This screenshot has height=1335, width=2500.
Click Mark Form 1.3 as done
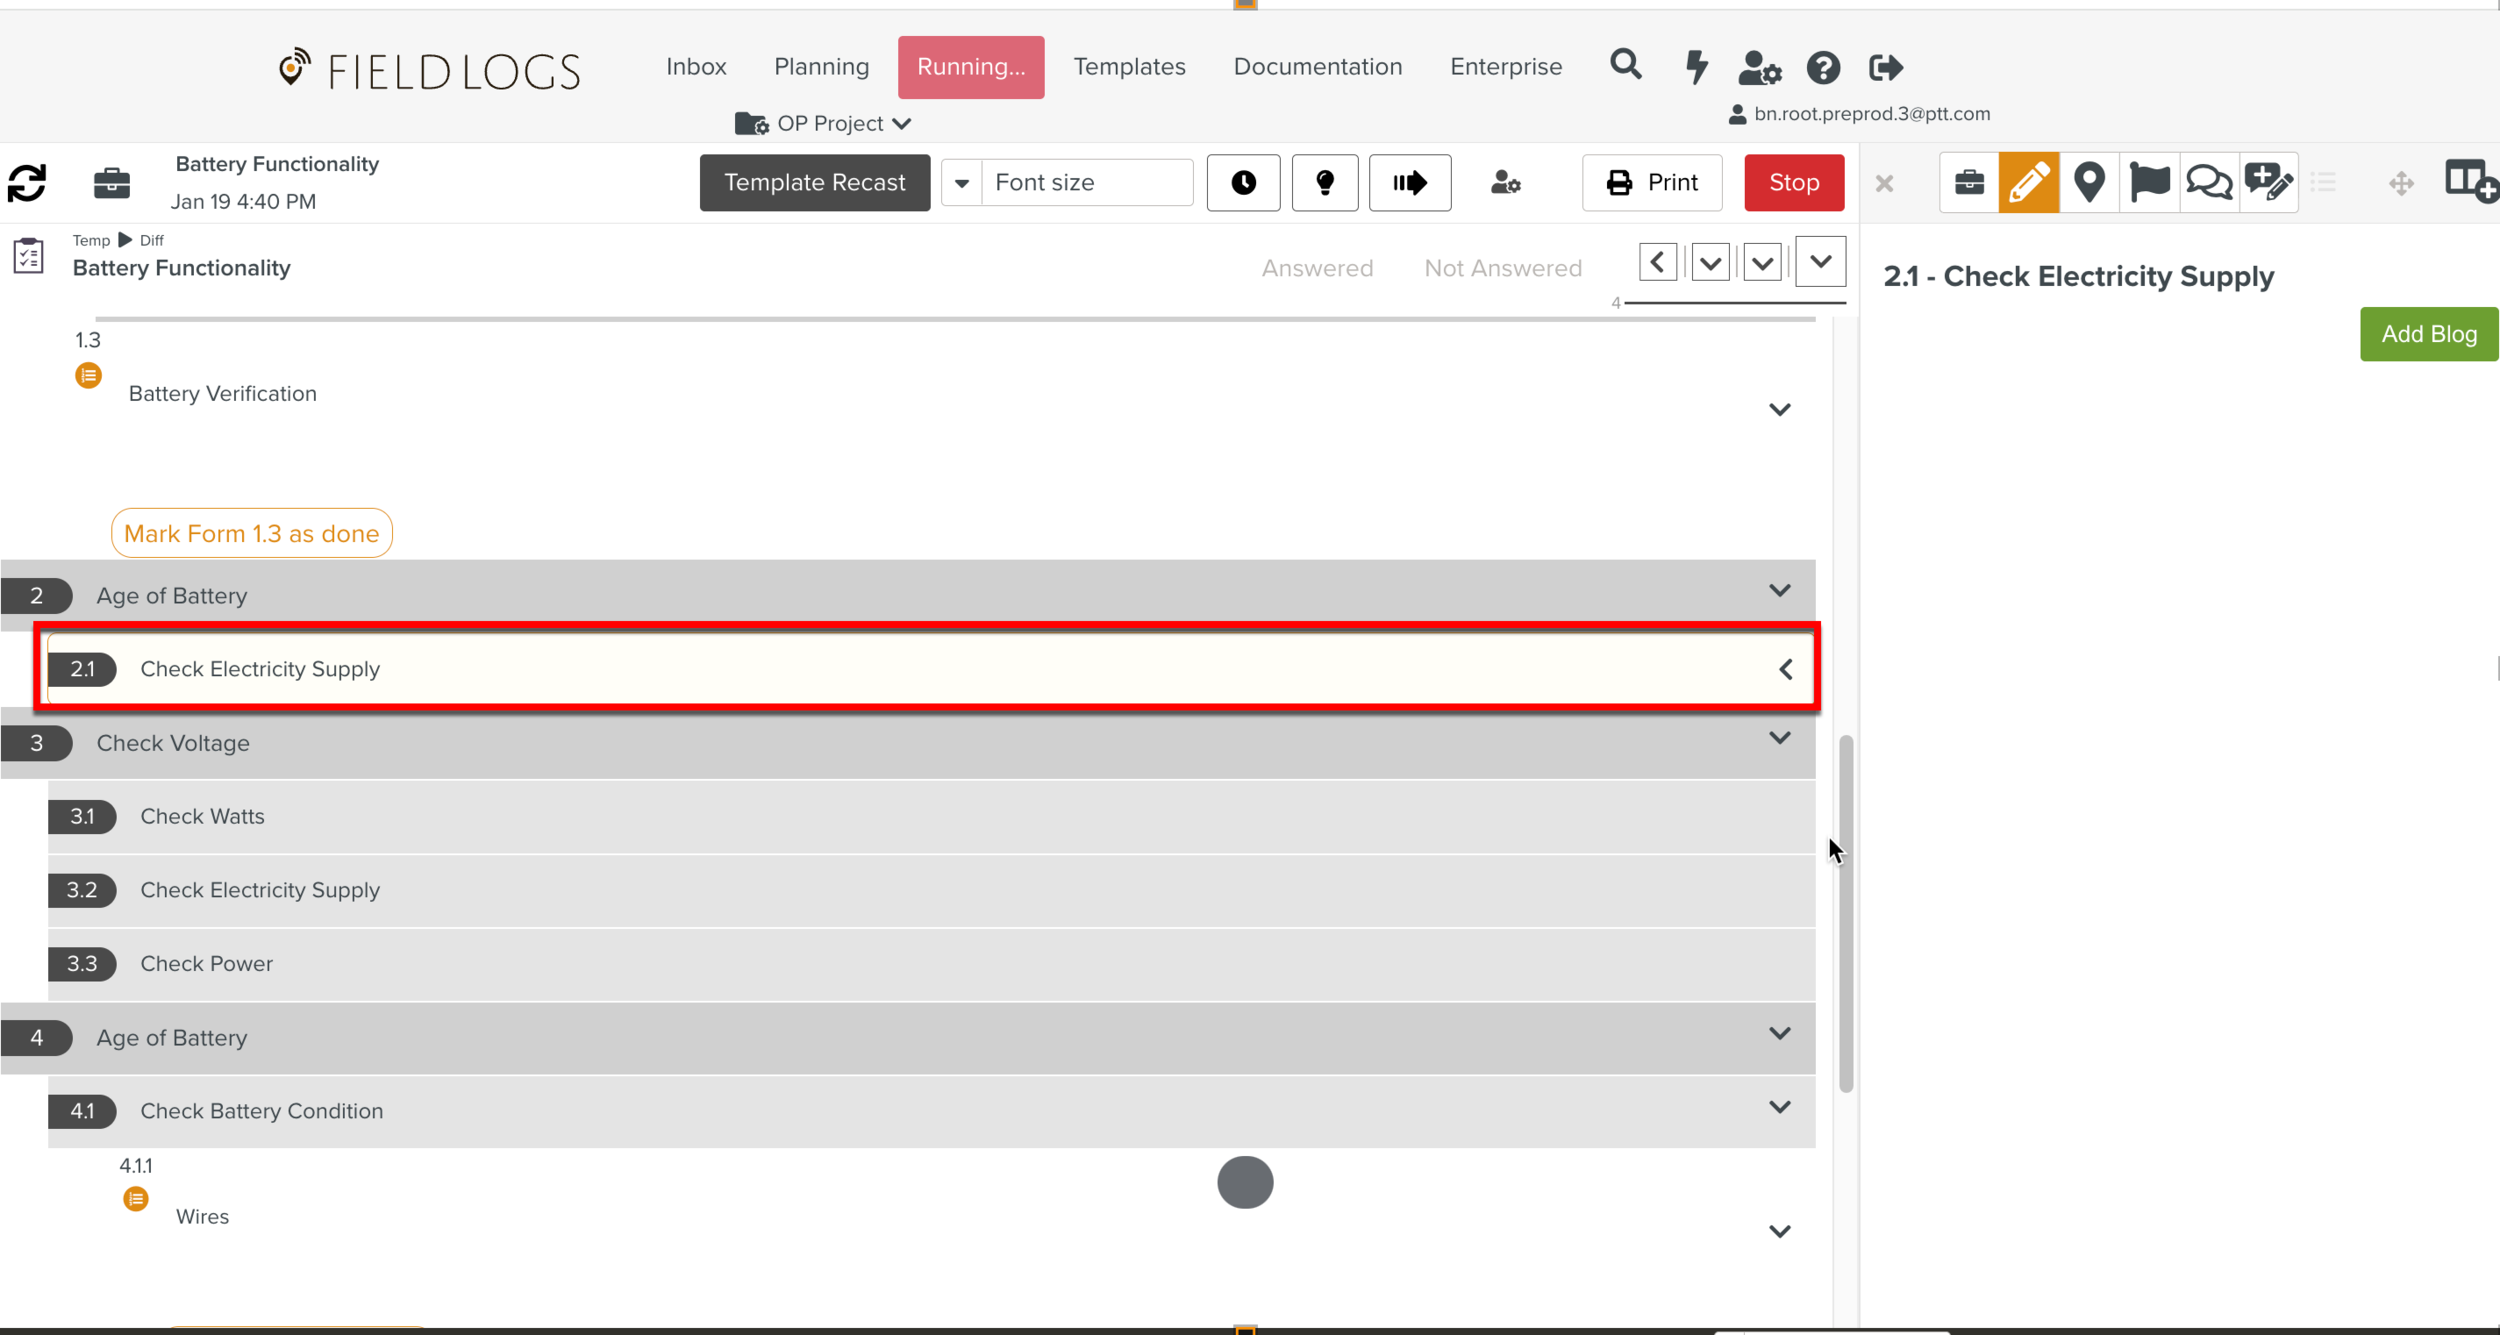point(251,533)
